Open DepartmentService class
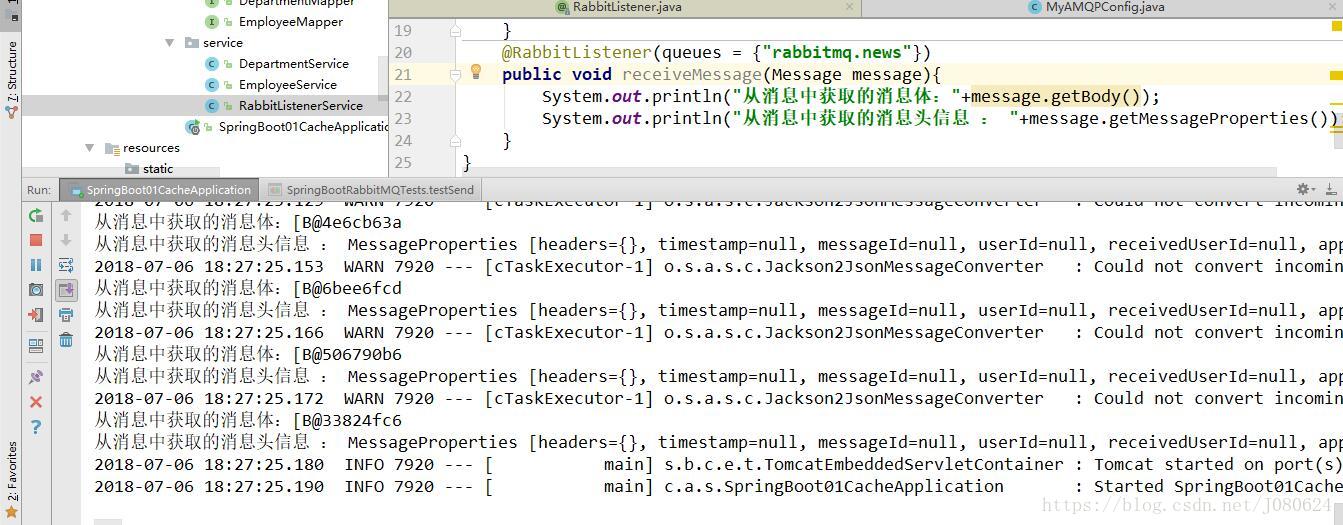Image resolution: width=1343 pixels, height=525 pixels. pyautogui.click(x=277, y=63)
